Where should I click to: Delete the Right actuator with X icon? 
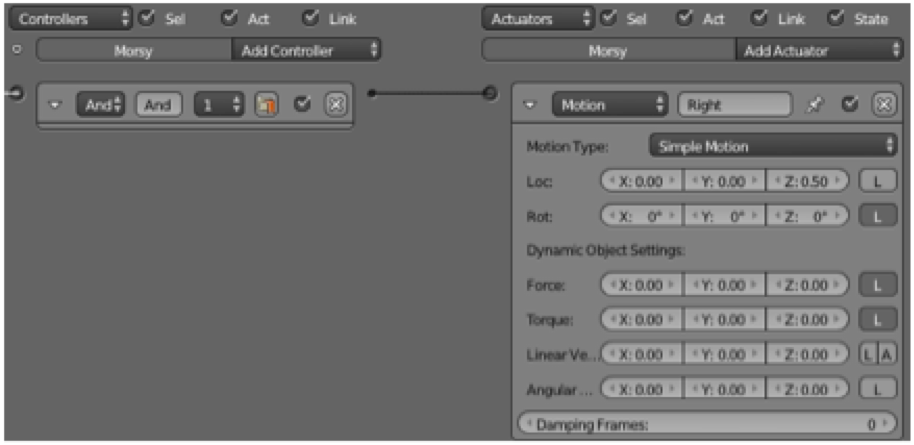884,105
